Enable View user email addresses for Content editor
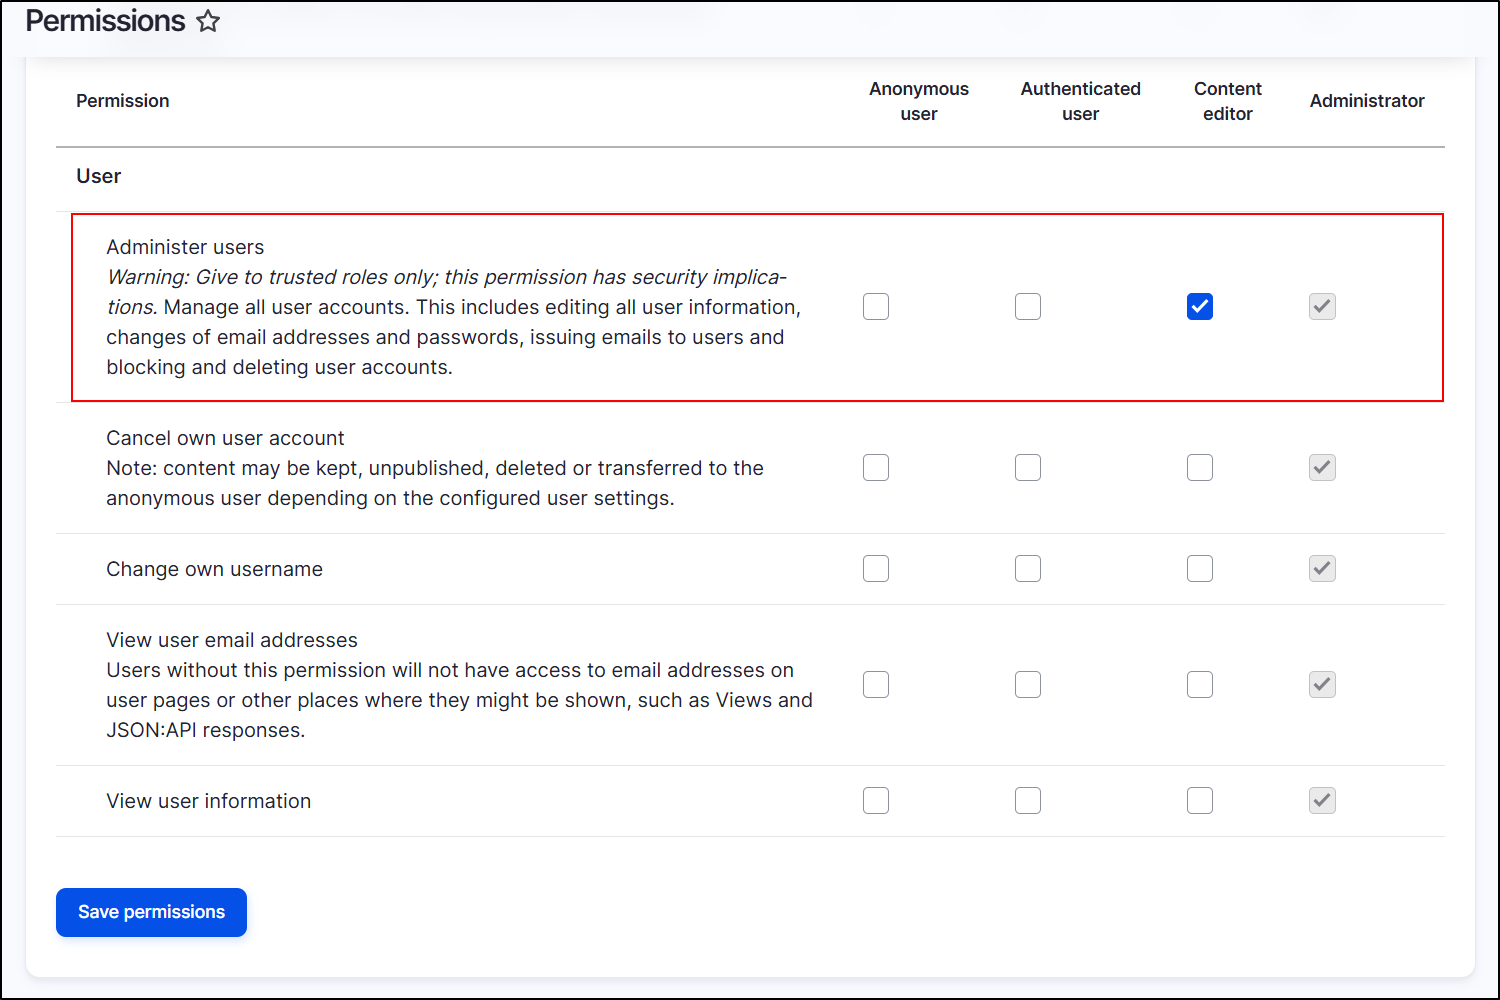This screenshot has width=1500, height=1000. pos(1200,685)
